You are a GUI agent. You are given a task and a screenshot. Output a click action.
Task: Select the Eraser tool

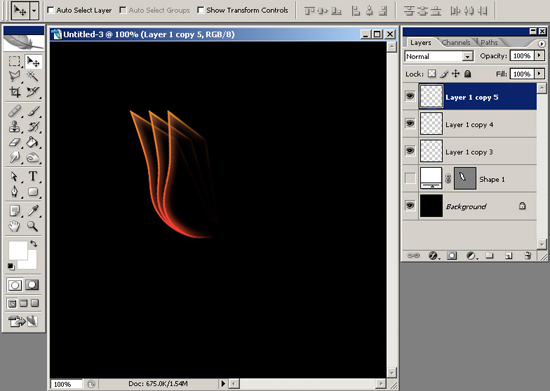pyautogui.click(x=15, y=142)
